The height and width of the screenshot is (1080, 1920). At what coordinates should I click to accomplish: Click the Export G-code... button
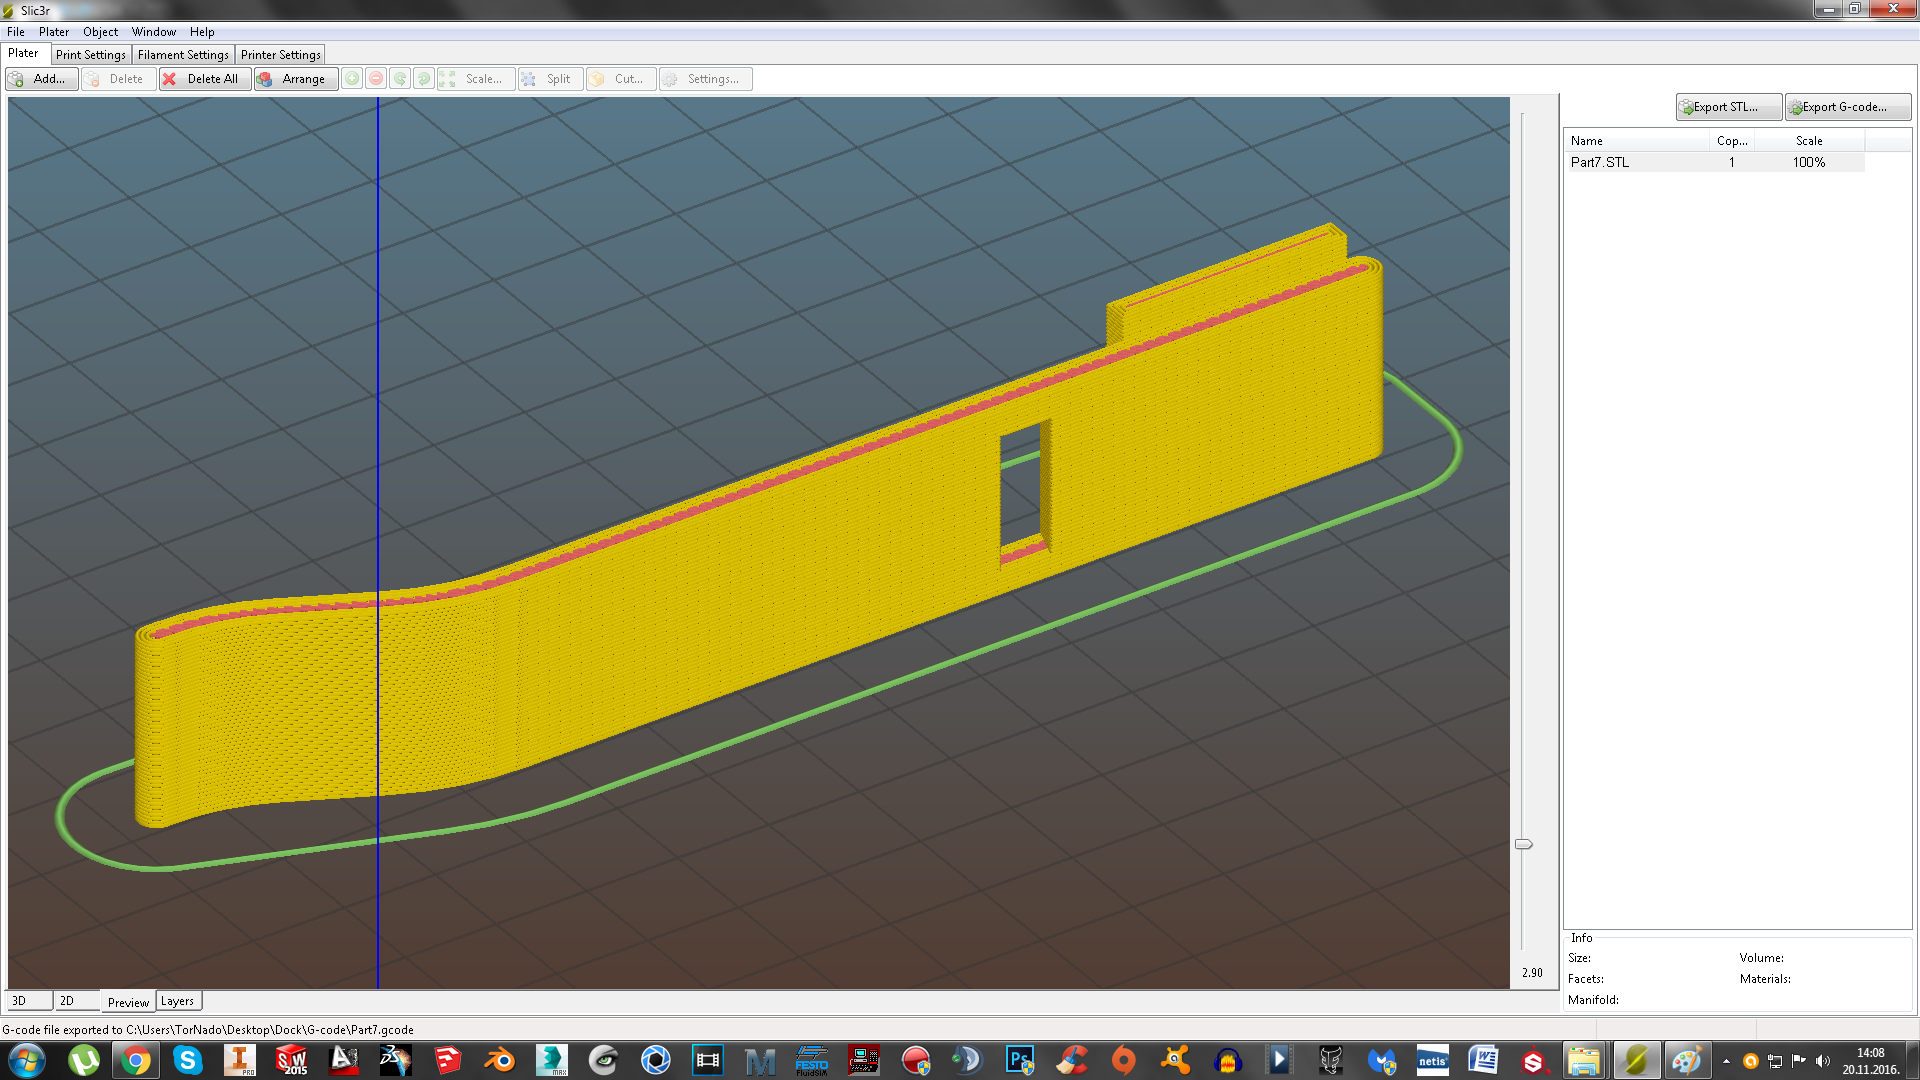point(1846,107)
